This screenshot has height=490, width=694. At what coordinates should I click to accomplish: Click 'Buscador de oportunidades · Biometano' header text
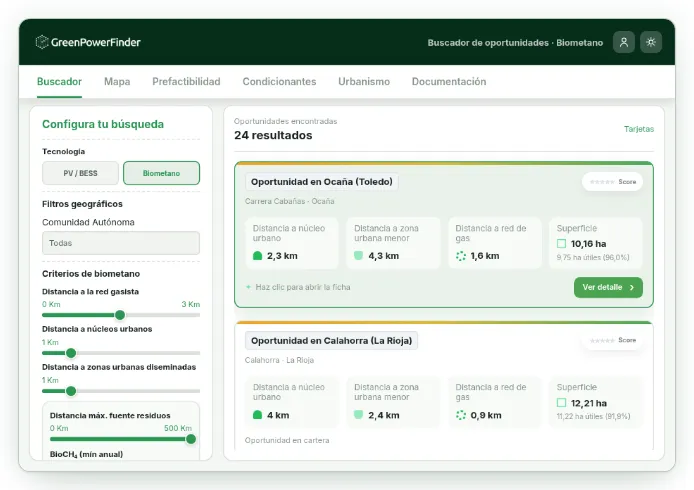[515, 42]
